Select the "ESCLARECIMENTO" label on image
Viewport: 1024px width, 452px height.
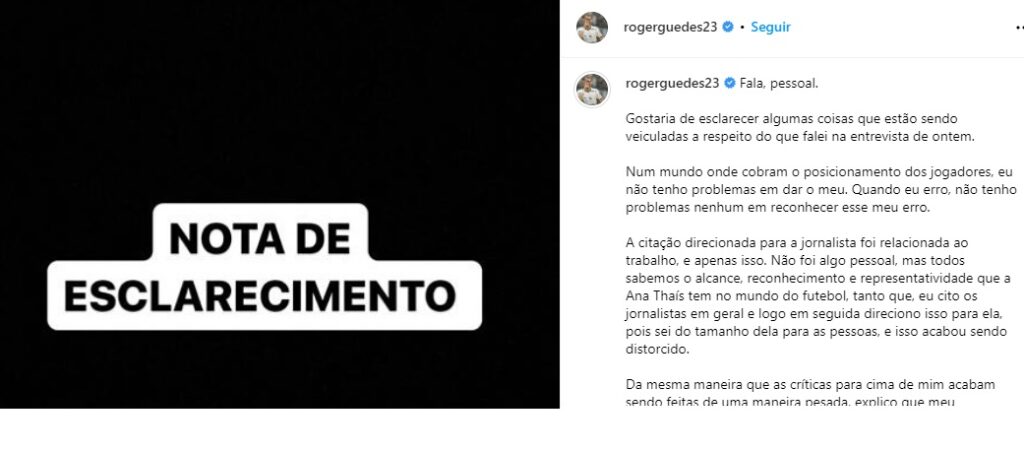pos(260,295)
